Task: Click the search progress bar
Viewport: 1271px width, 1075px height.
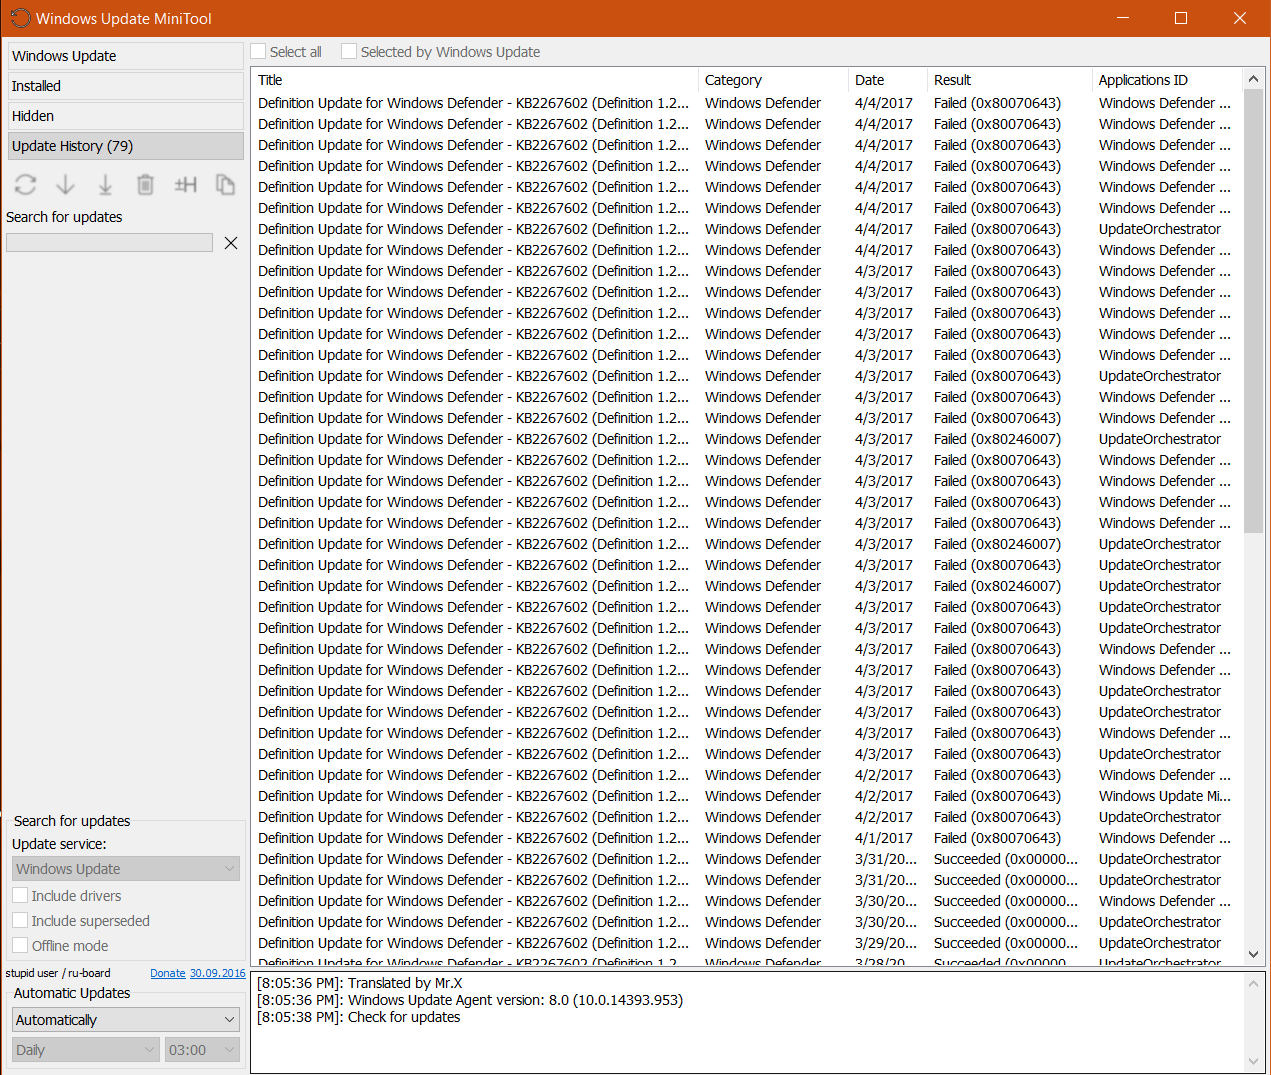Action: pyautogui.click(x=109, y=243)
